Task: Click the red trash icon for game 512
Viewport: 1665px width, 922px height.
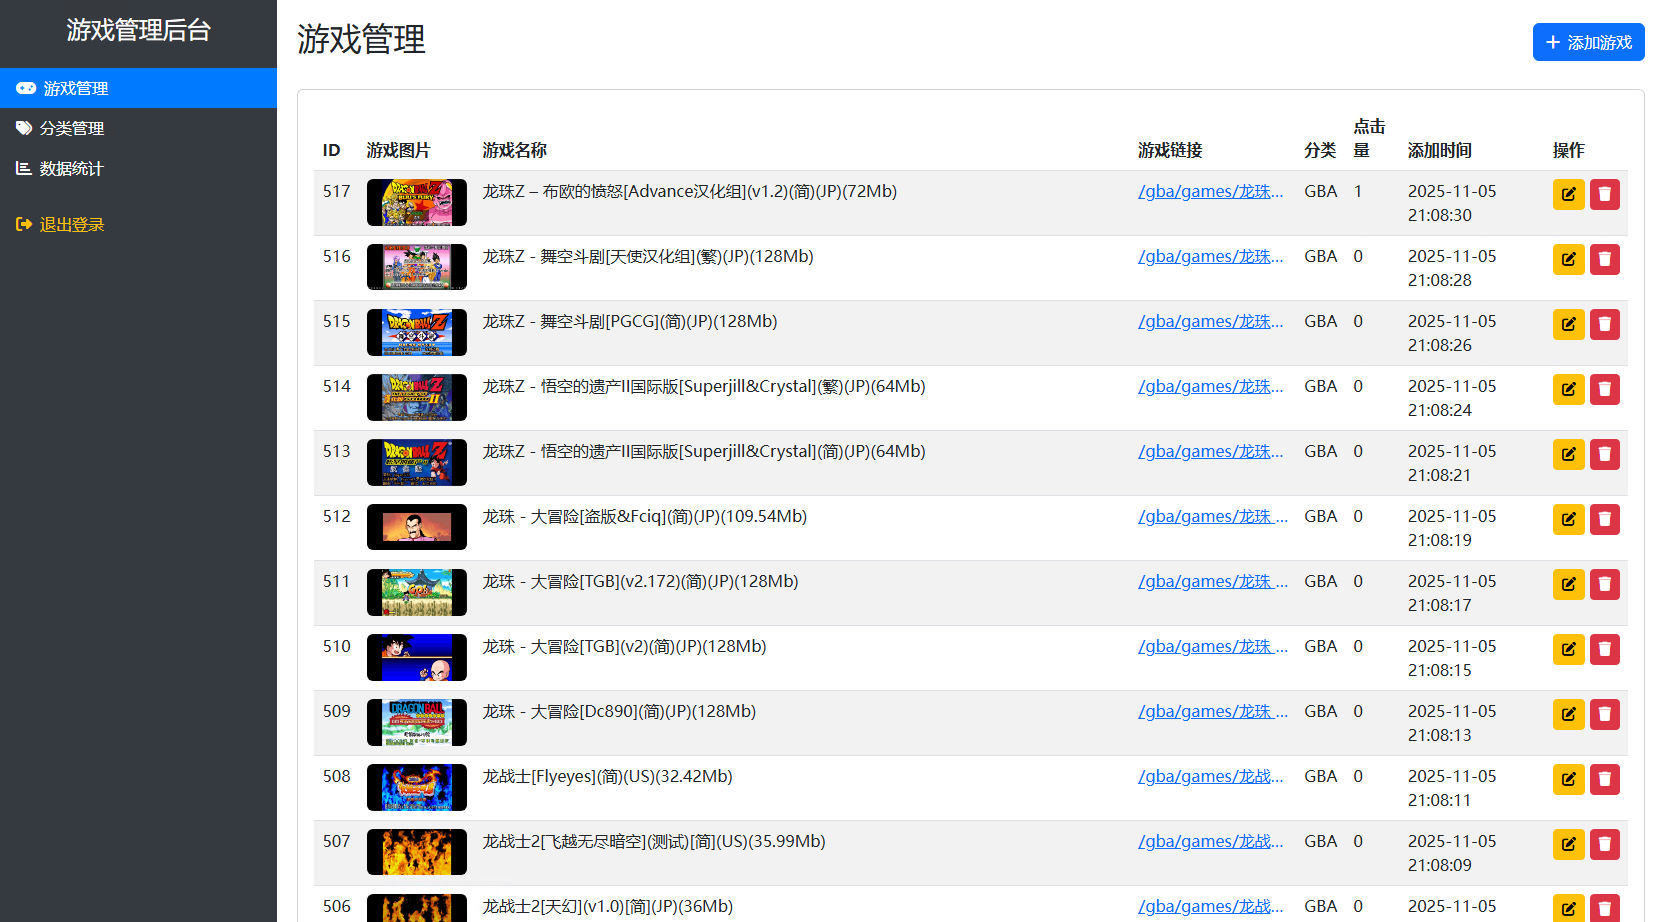Action: 1604,519
